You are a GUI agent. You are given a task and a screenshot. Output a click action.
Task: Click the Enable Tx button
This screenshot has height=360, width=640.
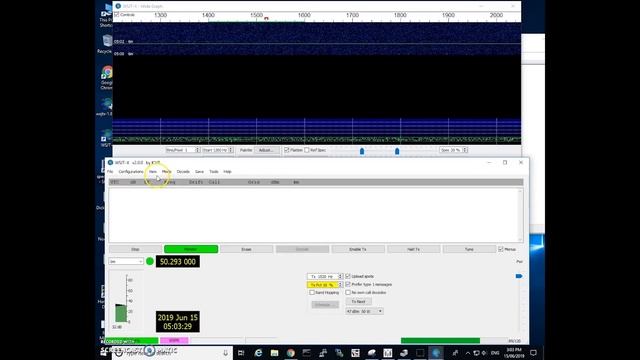click(358, 249)
